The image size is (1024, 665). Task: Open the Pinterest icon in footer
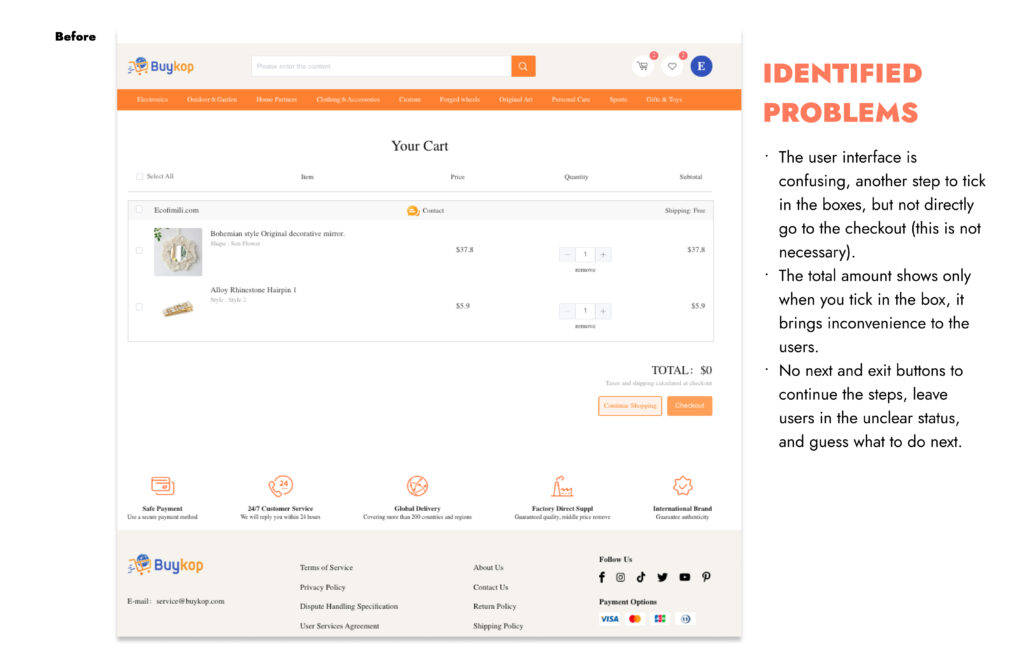(x=706, y=577)
